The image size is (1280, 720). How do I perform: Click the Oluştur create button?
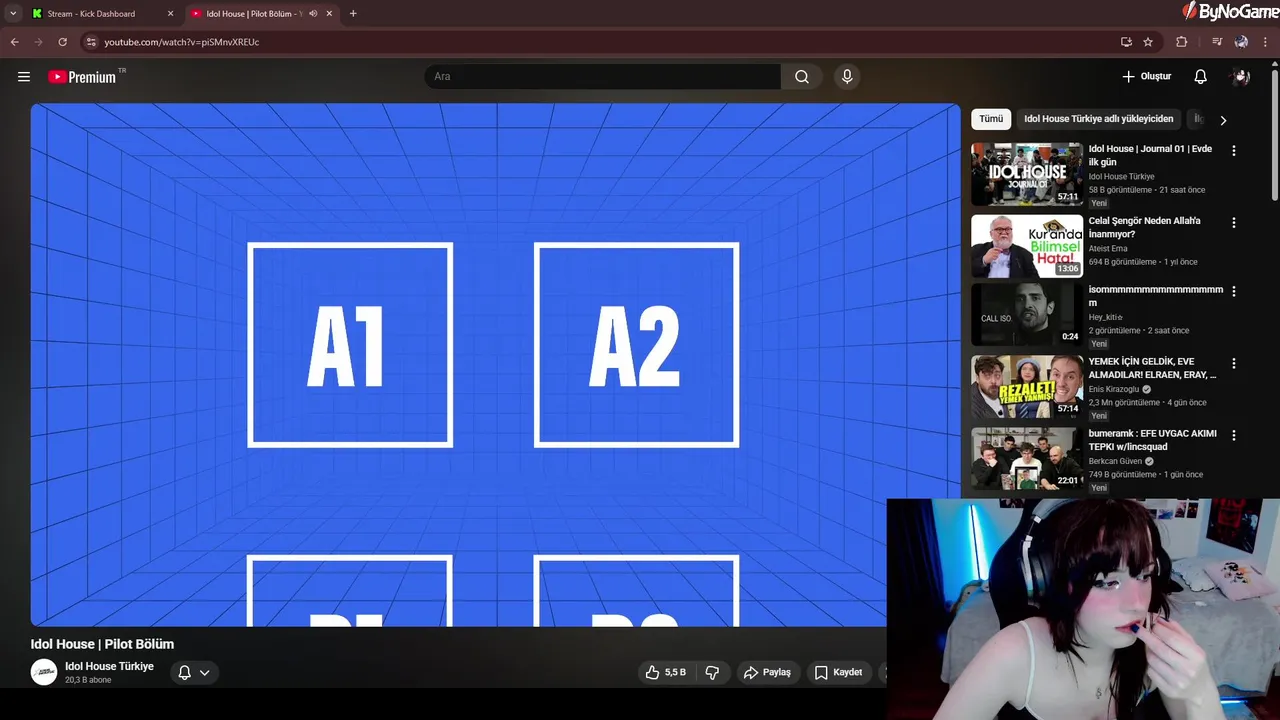(1147, 77)
